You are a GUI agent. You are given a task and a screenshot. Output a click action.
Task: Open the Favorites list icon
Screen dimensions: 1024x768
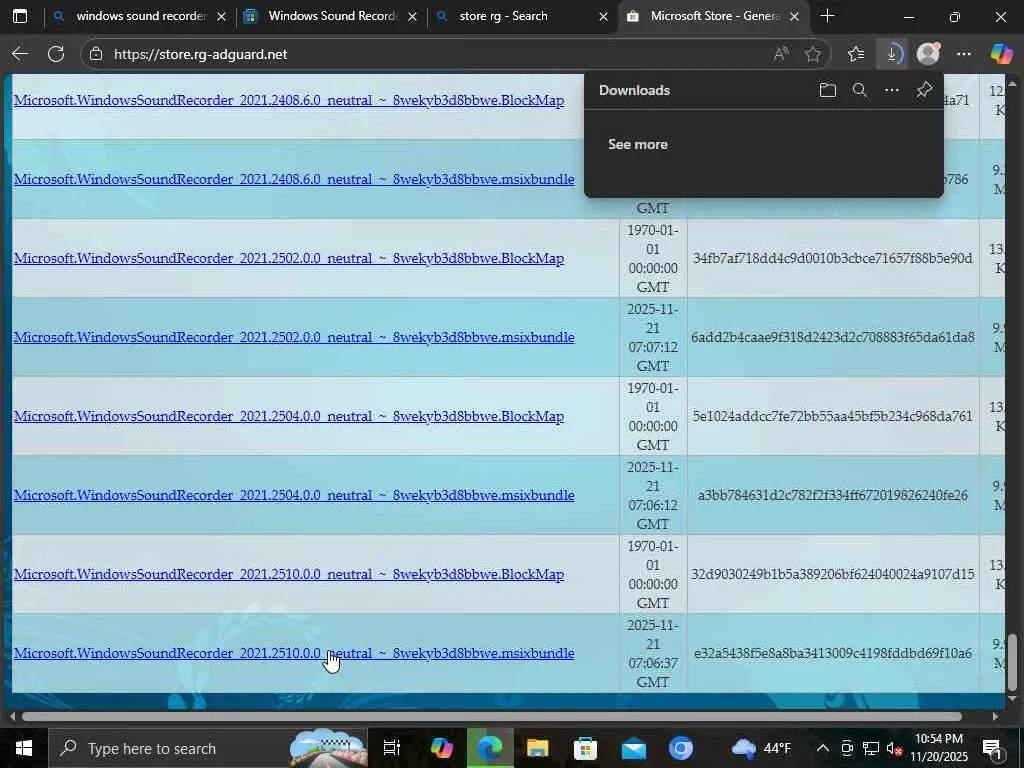(x=856, y=54)
